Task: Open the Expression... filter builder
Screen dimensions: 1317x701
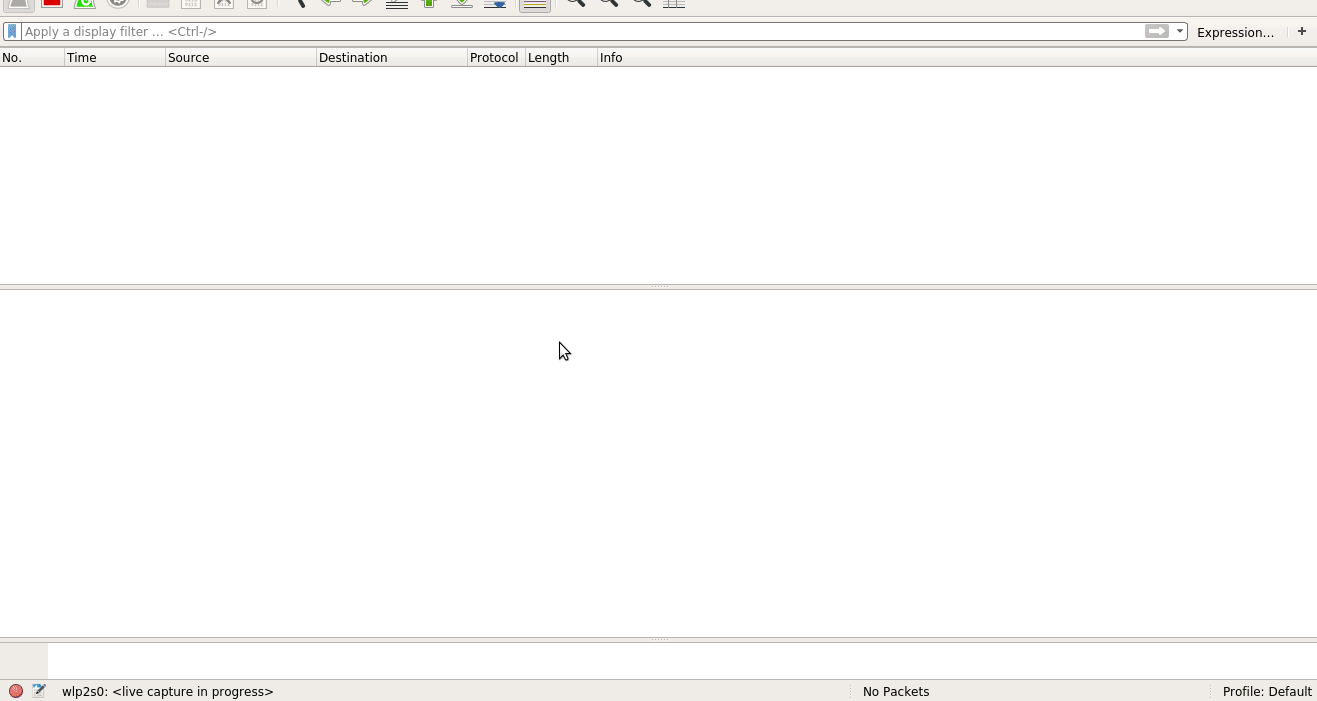Action: point(1235,32)
